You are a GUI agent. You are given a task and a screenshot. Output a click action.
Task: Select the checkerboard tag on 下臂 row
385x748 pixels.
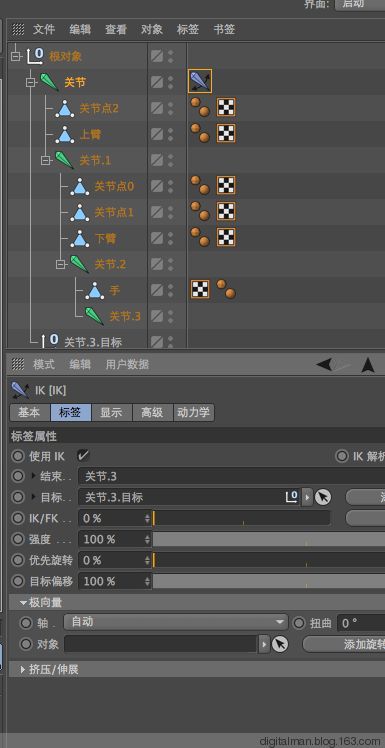[226, 237]
